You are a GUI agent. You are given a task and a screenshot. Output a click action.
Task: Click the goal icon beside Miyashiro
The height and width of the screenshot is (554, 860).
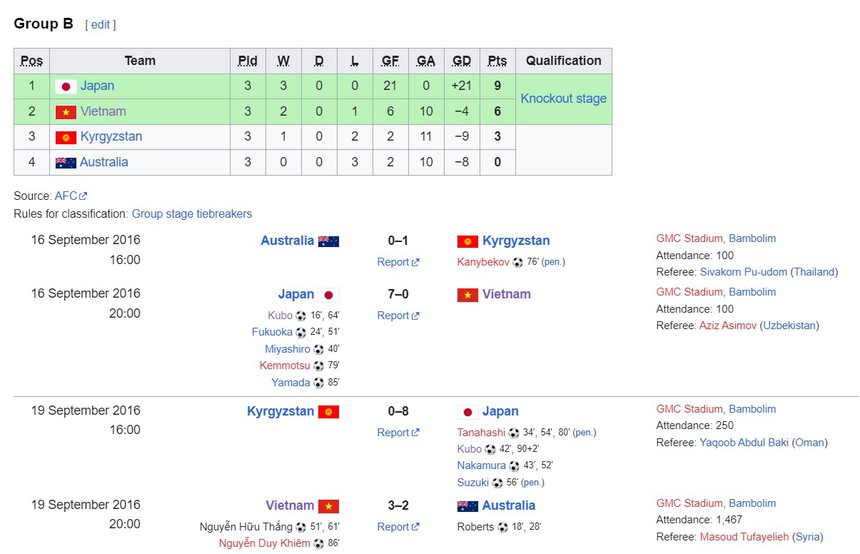click(319, 350)
